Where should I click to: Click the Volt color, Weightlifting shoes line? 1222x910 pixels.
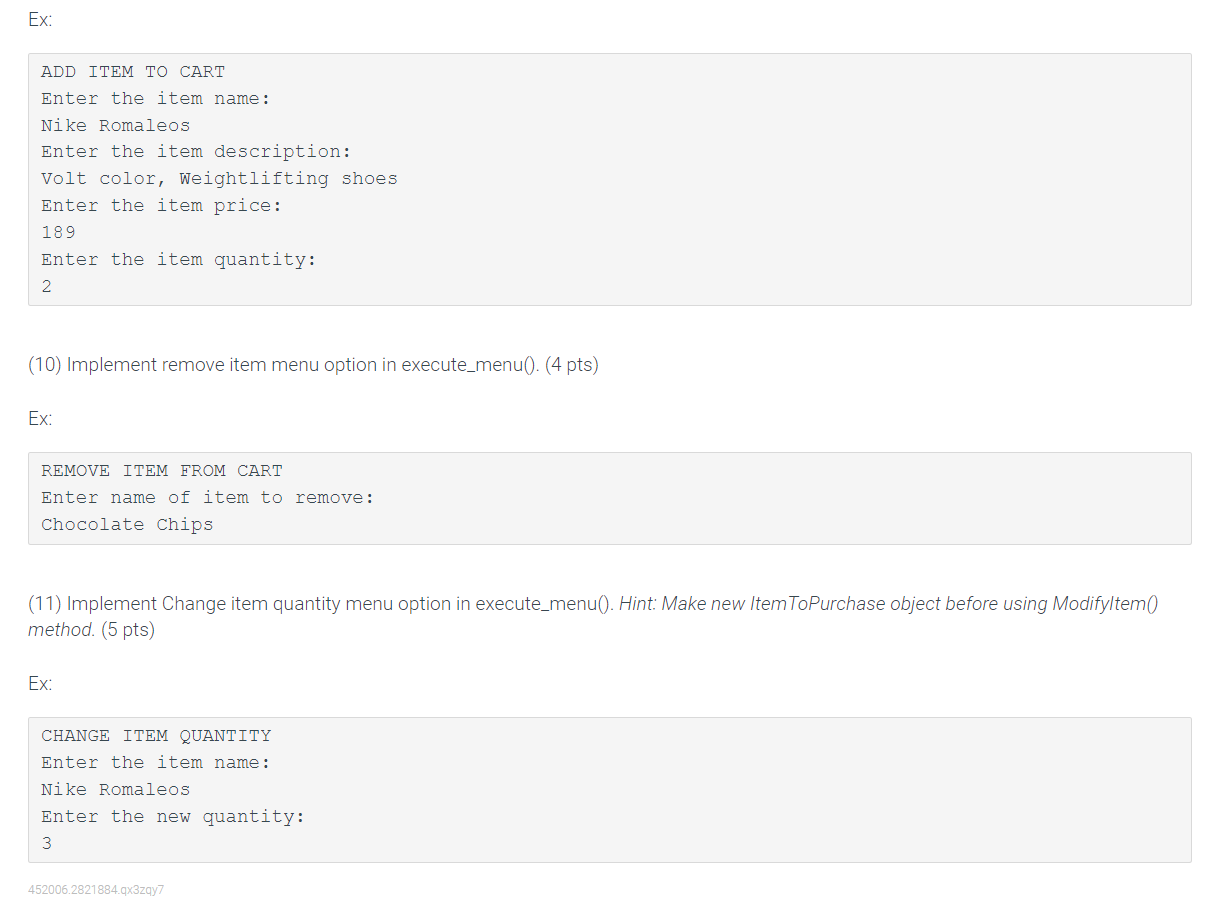pyautogui.click(x=220, y=179)
